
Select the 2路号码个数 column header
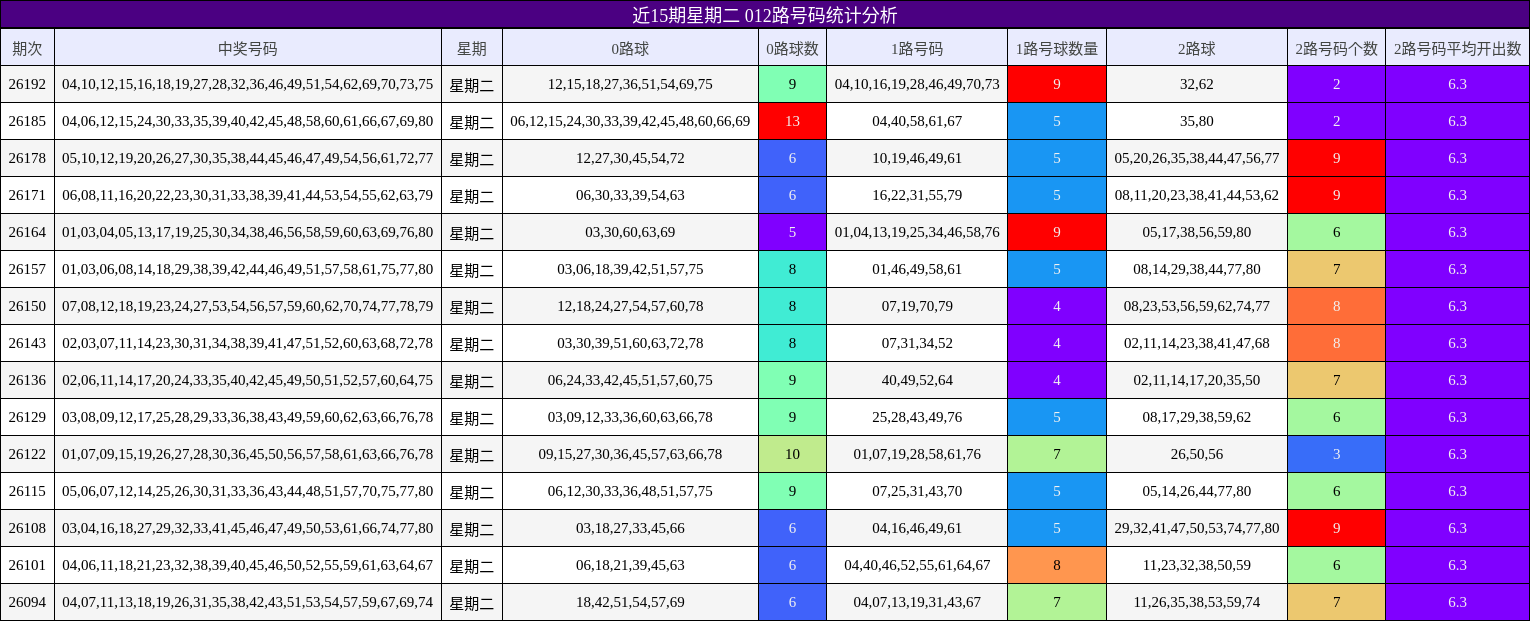pyautogui.click(x=1336, y=47)
